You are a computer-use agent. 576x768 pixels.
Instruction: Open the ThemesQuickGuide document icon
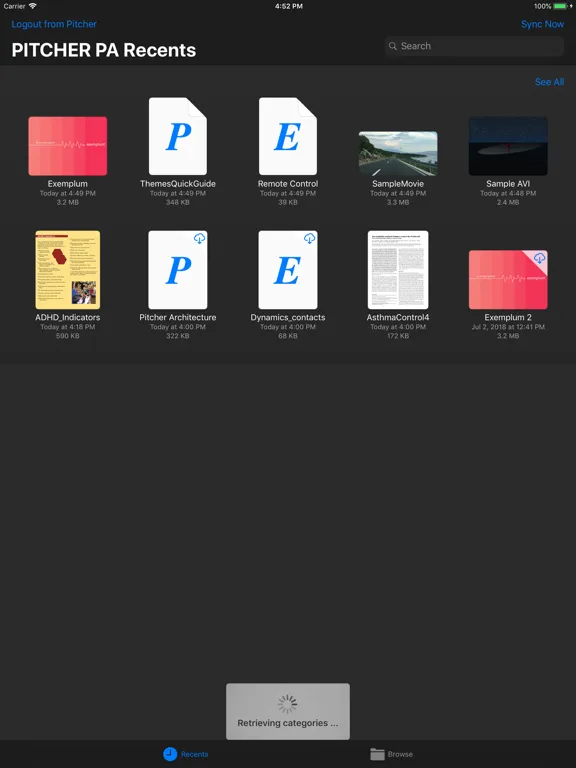(178, 136)
